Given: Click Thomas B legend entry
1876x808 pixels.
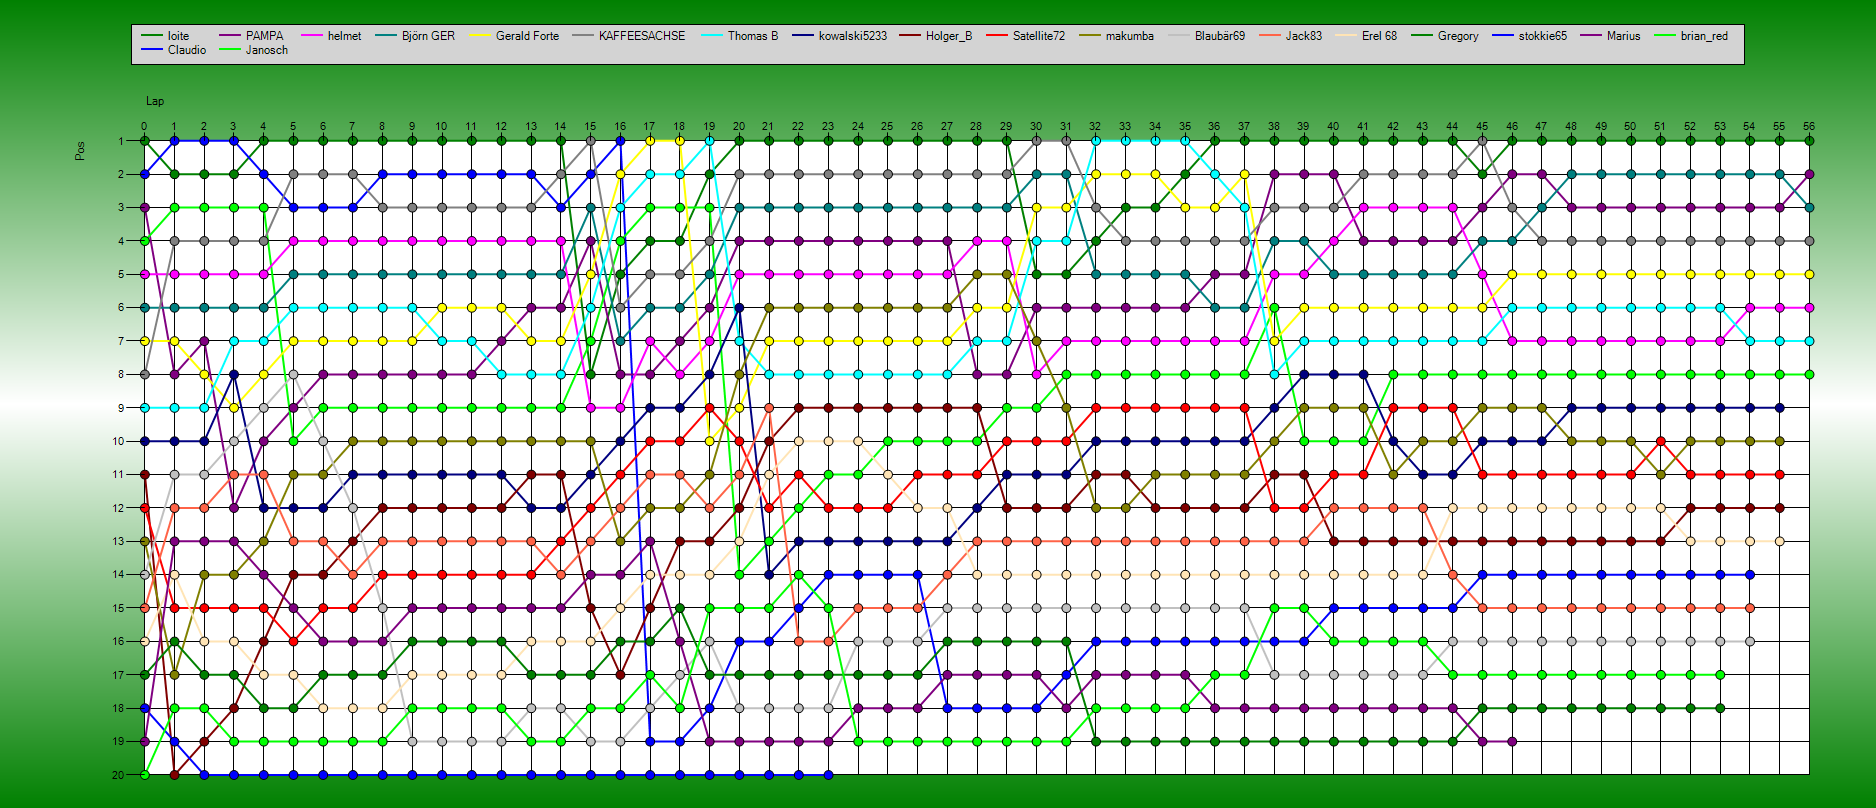Looking at the screenshot, I should click(752, 36).
